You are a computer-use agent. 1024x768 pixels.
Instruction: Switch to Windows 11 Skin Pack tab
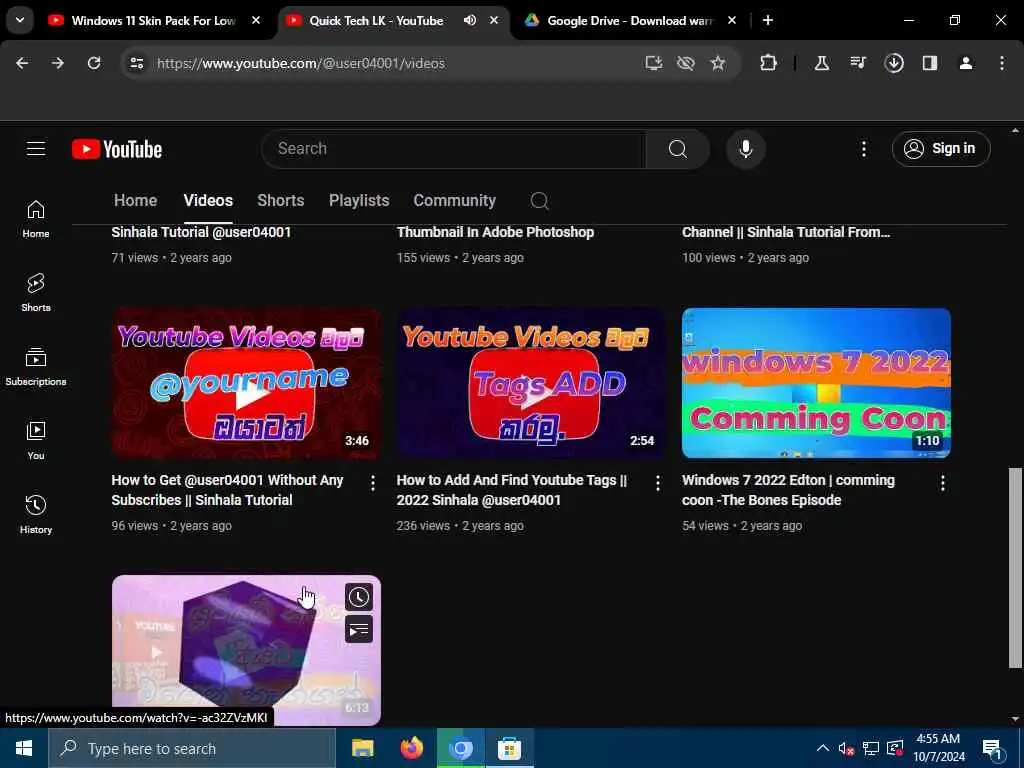click(x=153, y=20)
